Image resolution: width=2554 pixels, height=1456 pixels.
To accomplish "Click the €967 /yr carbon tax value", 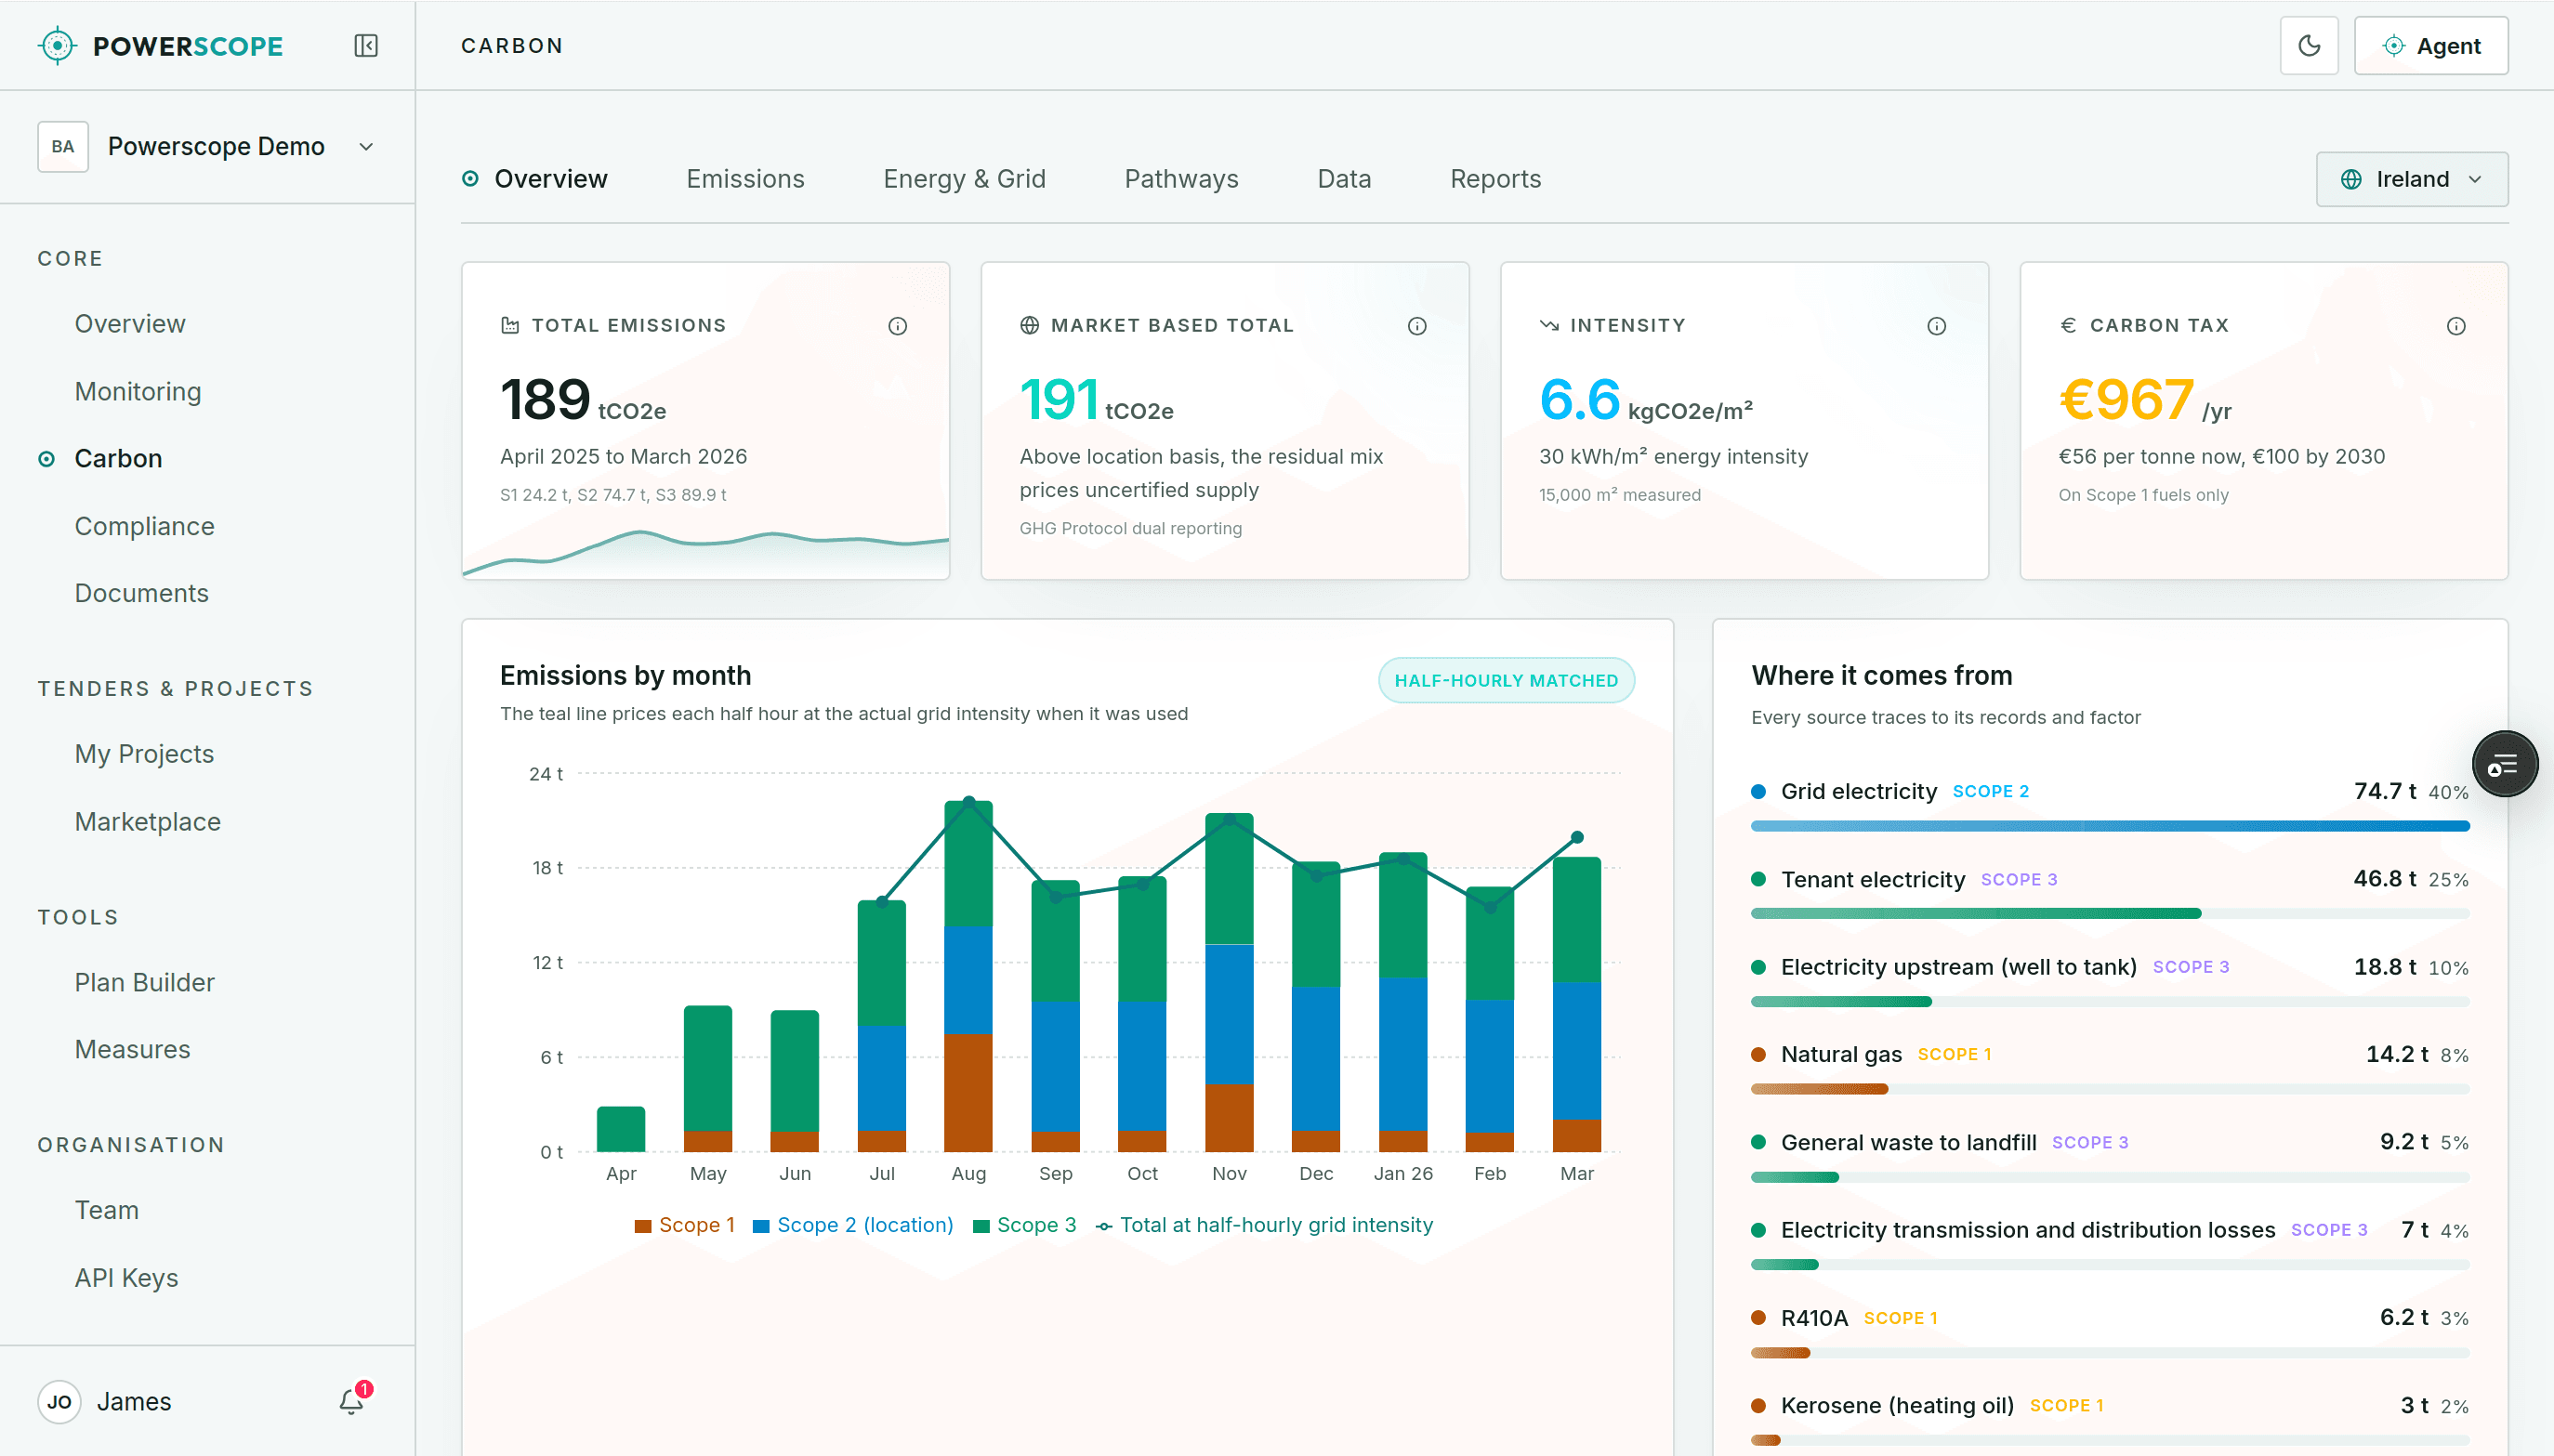I will click(2144, 400).
